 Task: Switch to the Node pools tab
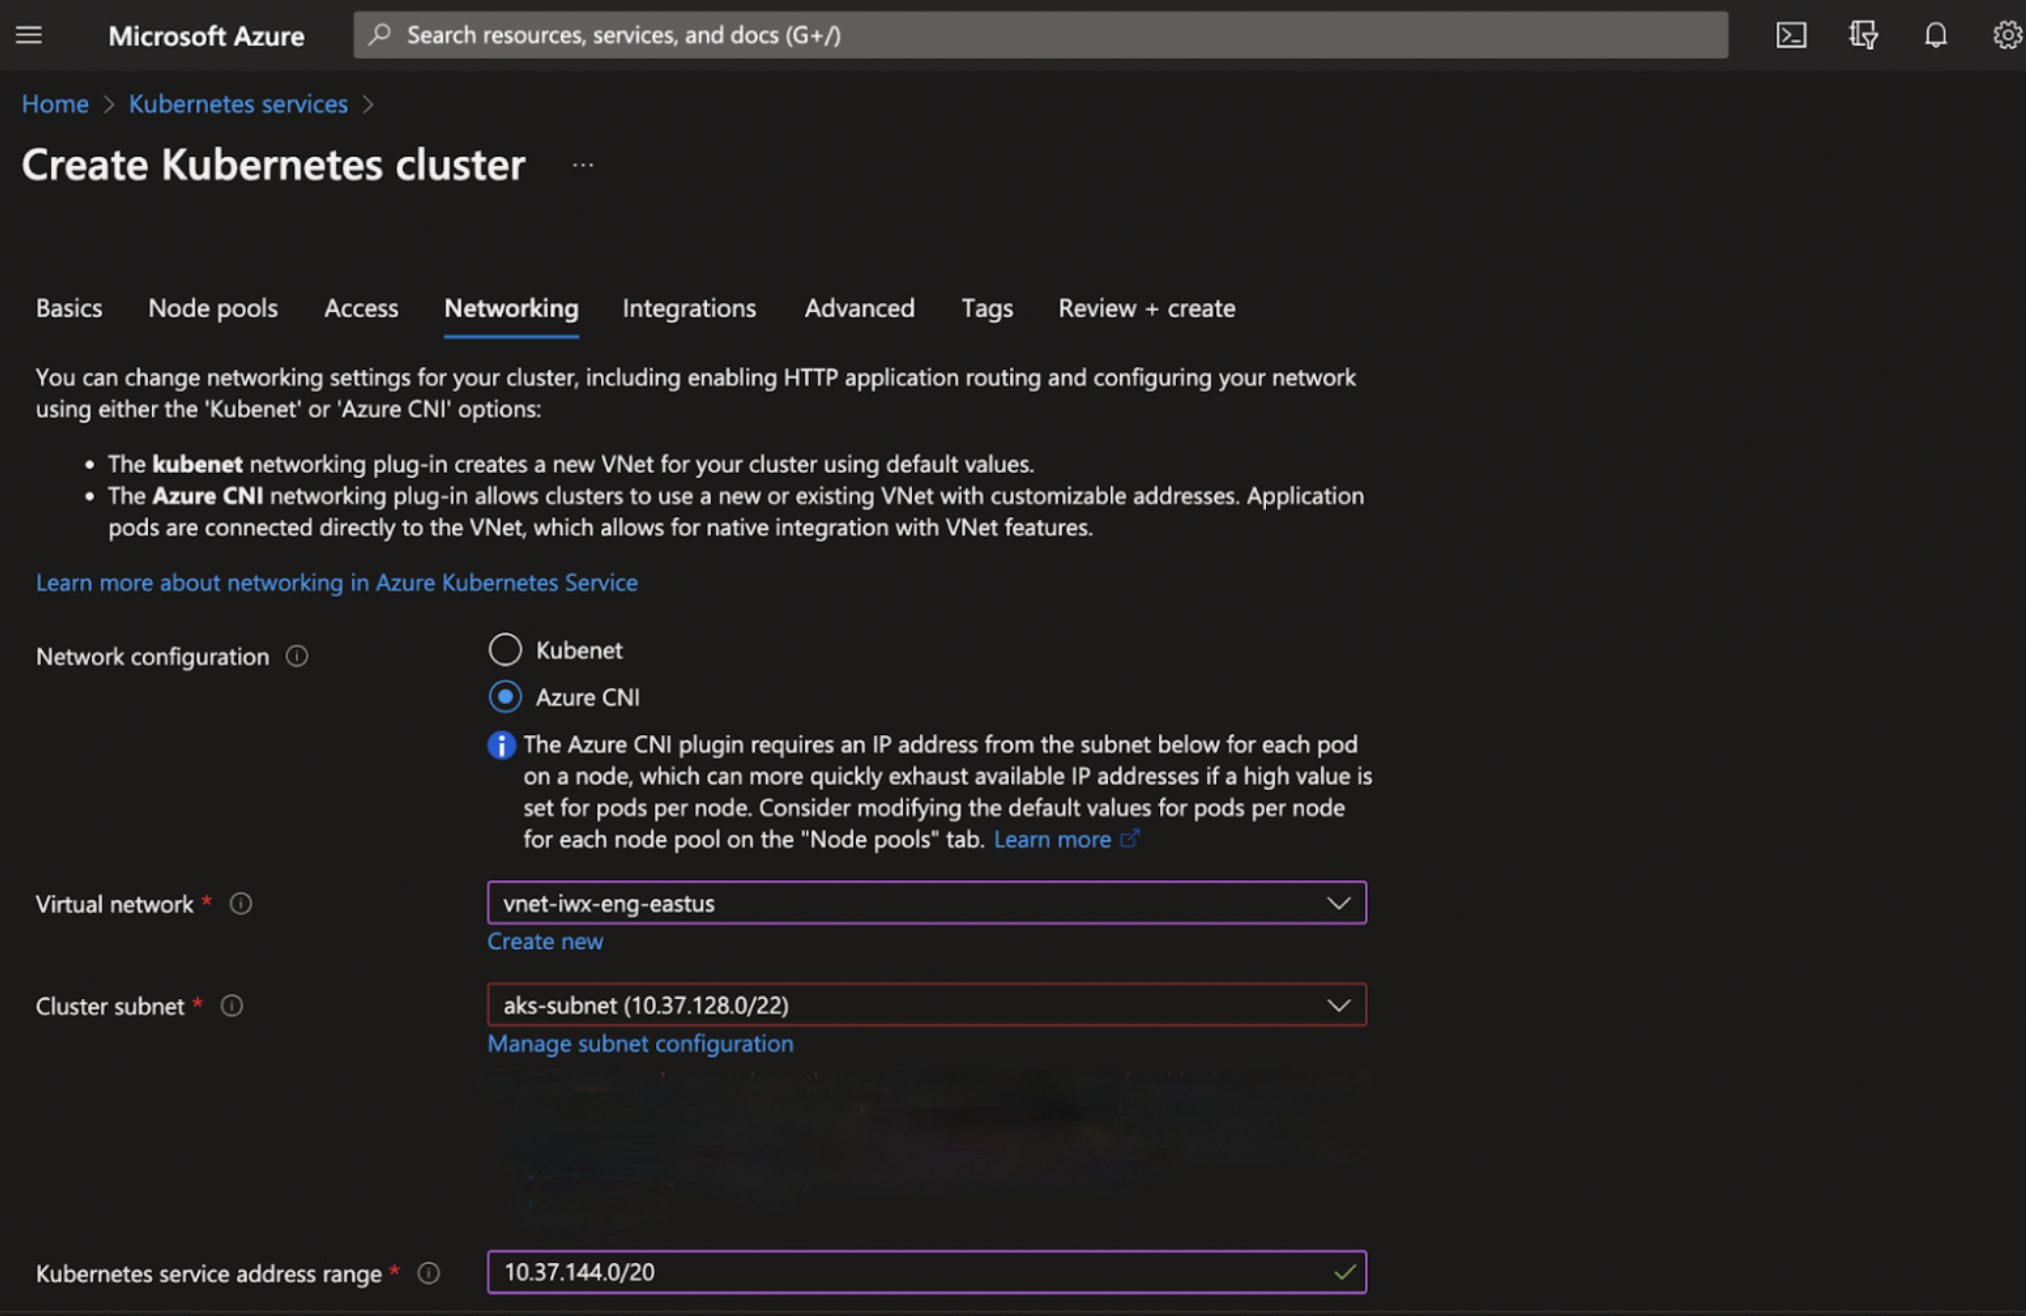pos(213,308)
